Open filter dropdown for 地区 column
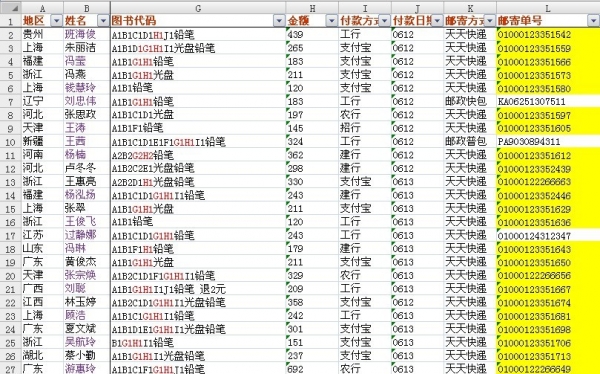 (x=57, y=21)
